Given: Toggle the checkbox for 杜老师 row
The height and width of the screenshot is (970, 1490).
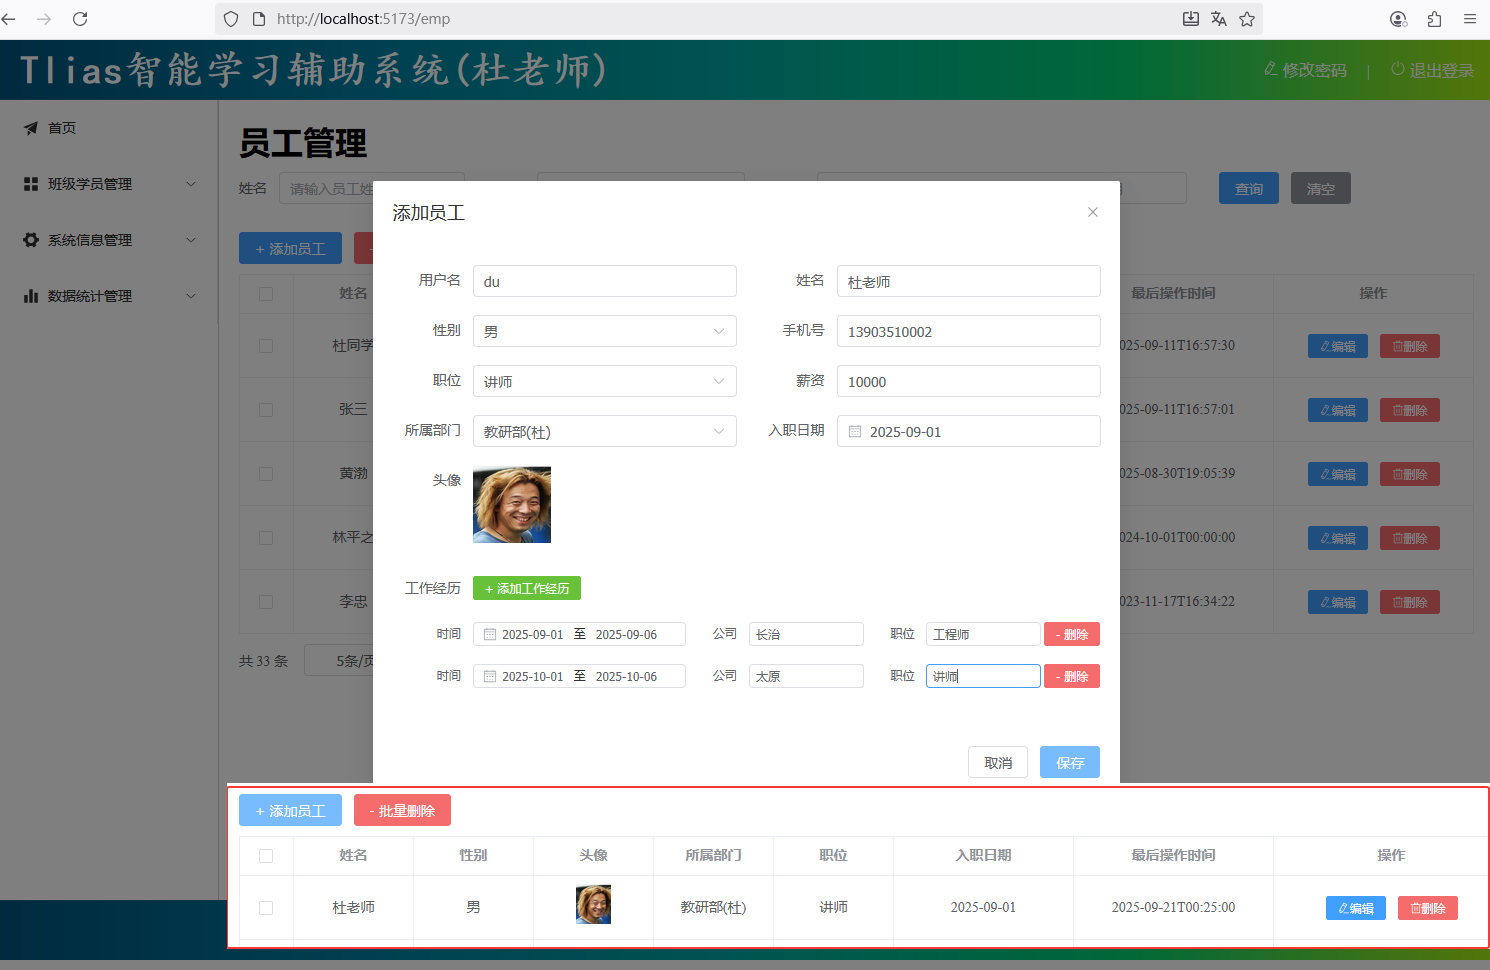Looking at the screenshot, I should pyautogui.click(x=266, y=908).
